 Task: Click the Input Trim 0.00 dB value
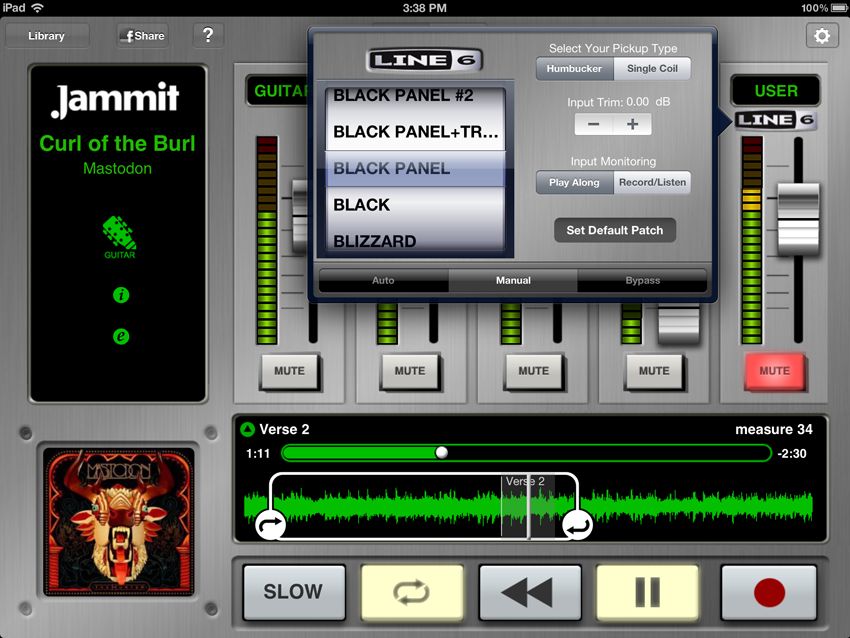[x=619, y=102]
